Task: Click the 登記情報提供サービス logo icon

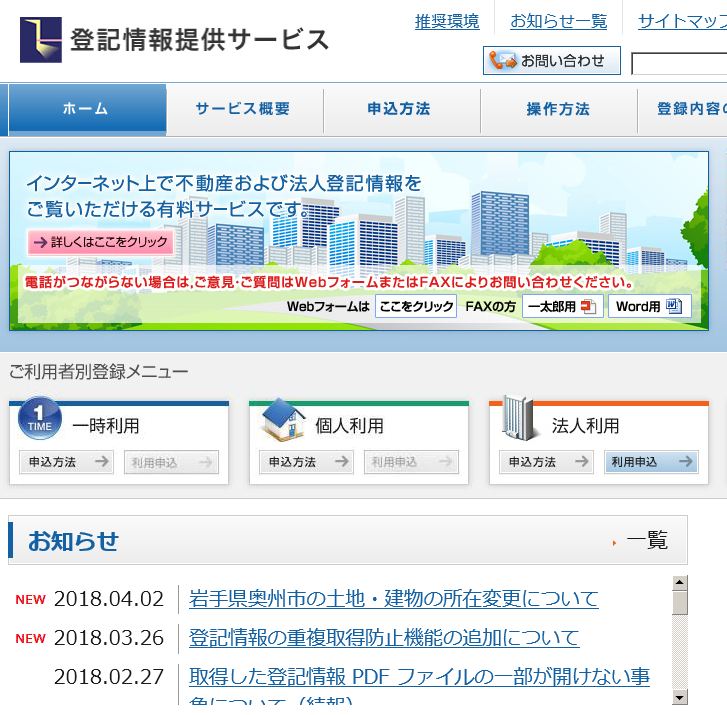Action: coord(41,40)
